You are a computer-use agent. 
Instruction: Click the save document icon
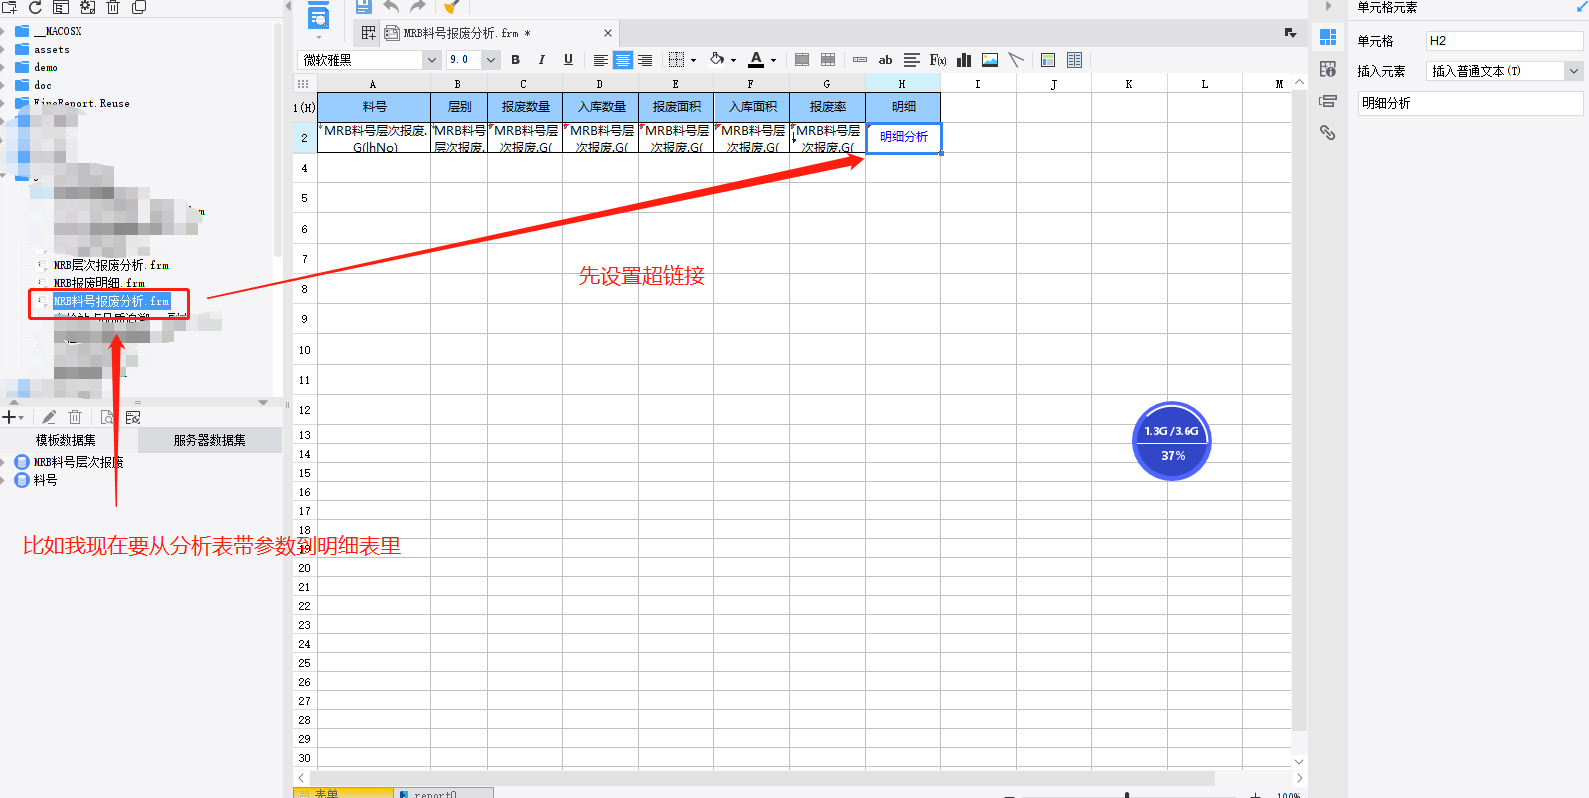tap(364, 7)
